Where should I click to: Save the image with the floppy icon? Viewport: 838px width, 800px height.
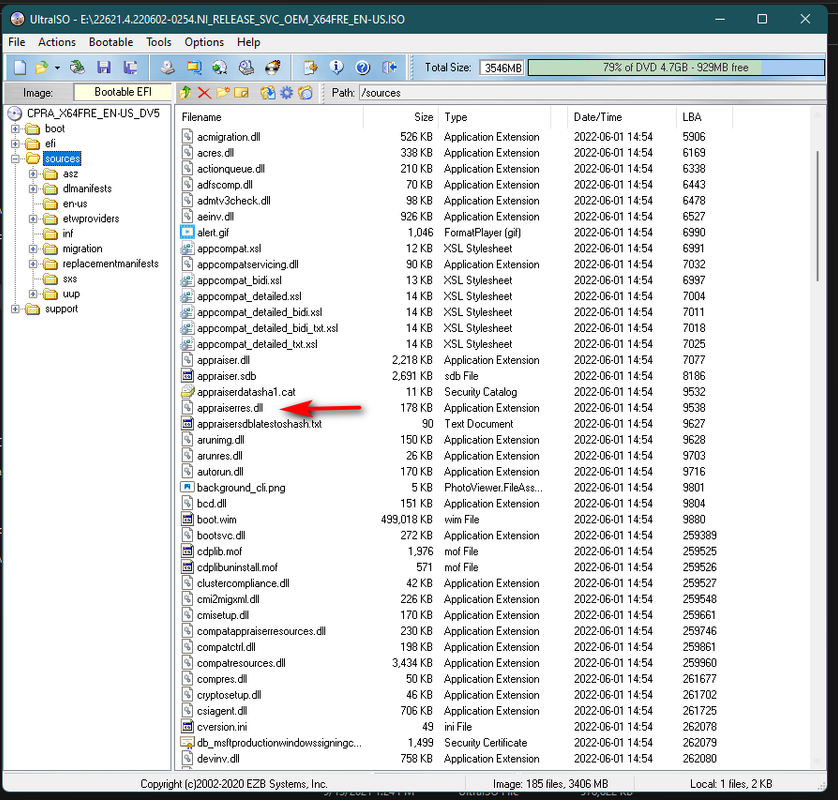[x=104, y=67]
